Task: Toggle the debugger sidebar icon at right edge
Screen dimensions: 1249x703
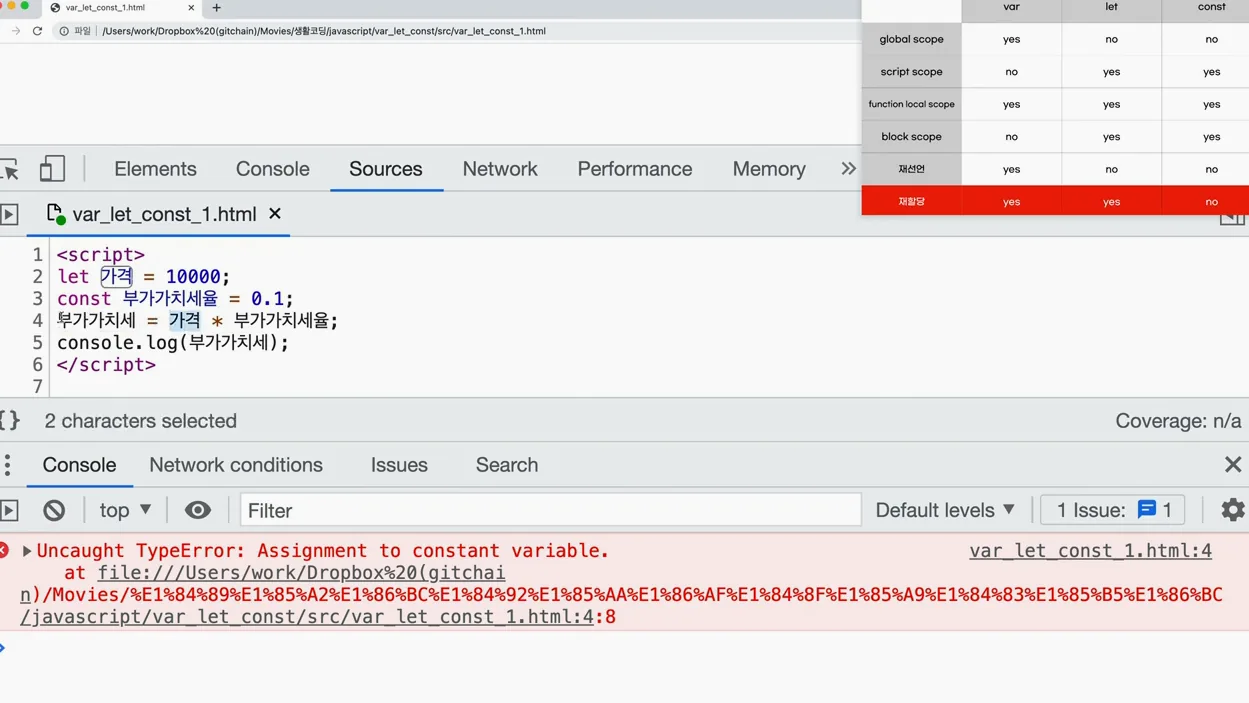Action: tap(1232, 219)
